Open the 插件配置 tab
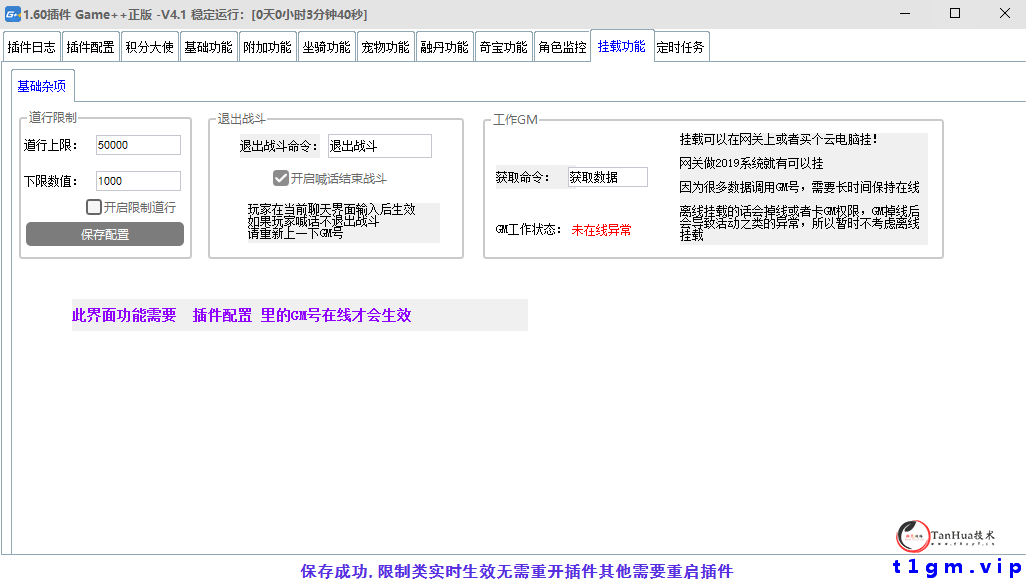Viewport: 1026px width, 583px height. coord(90,45)
